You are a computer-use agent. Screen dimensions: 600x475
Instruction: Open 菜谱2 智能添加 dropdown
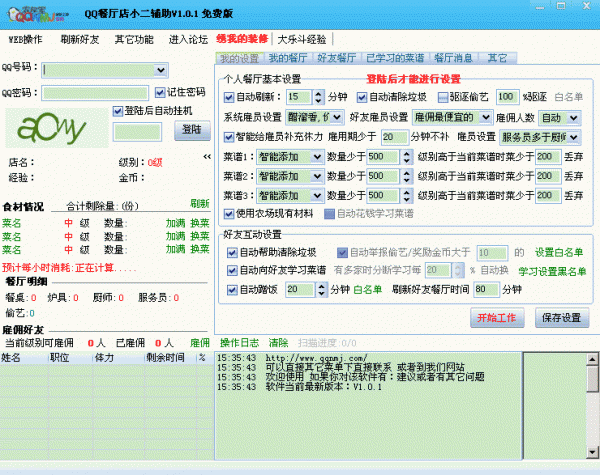pos(317,176)
